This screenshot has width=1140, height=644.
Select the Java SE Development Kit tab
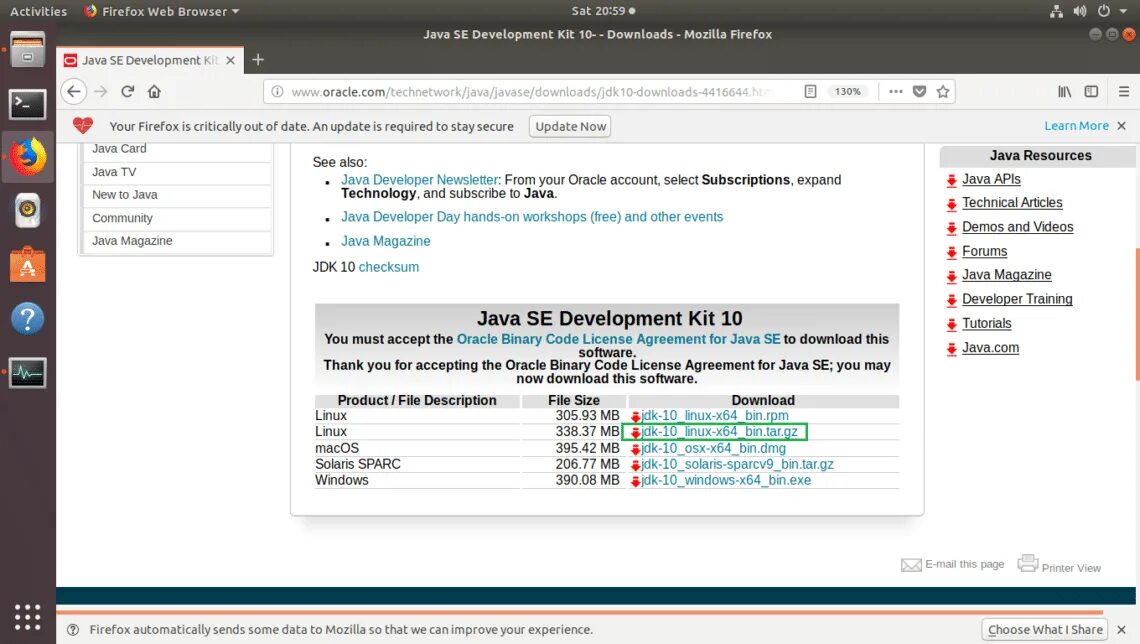pos(150,60)
